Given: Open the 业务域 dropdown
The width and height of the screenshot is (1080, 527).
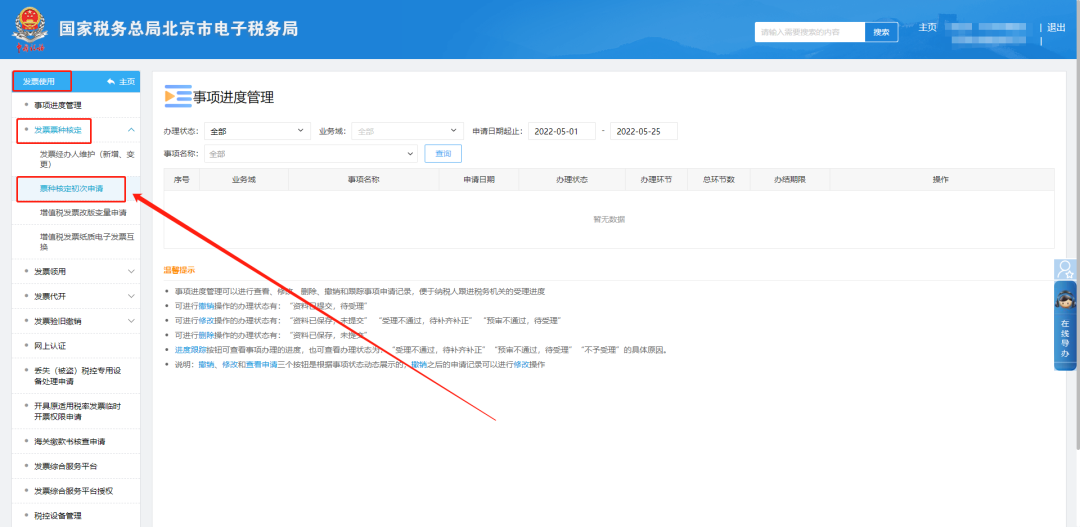Looking at the screenshot, I should [x=405, y=131].
